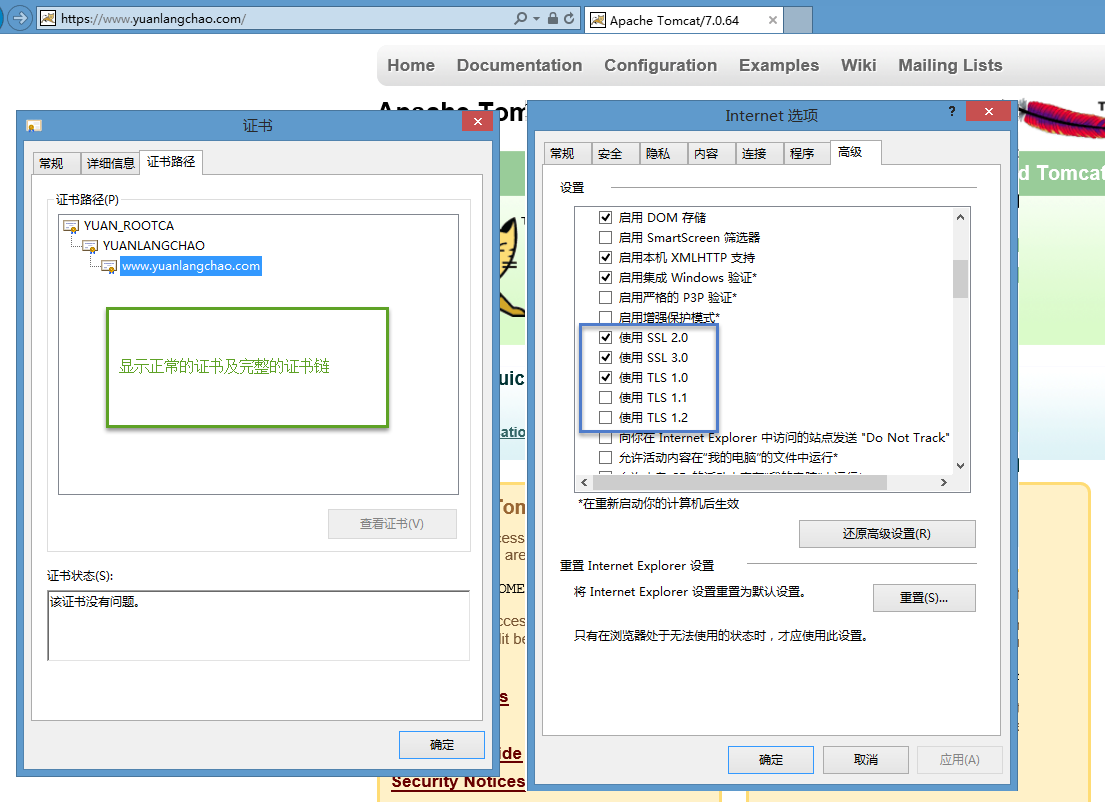Click the lock security icon in address bar
1105x802 pixels.
[x=553, y=18]
